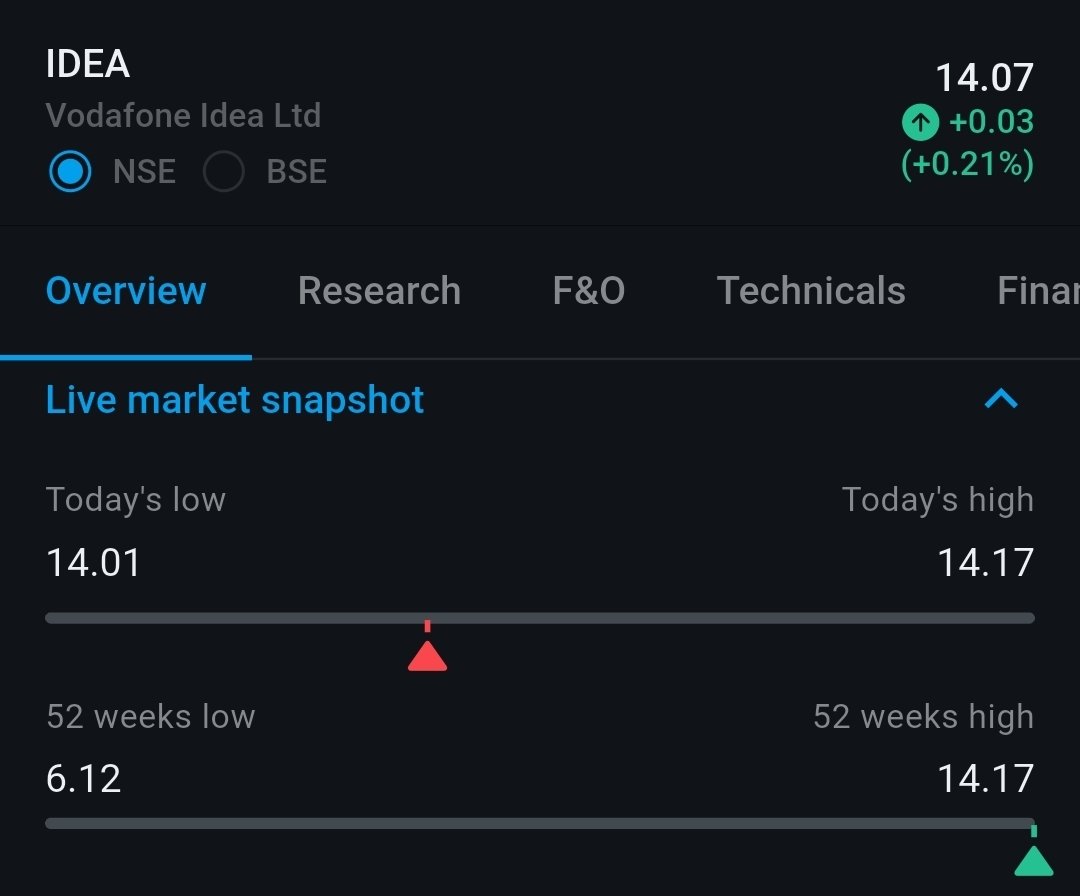Open the Overview tab

pyautogui.click(x=126, y=291)
